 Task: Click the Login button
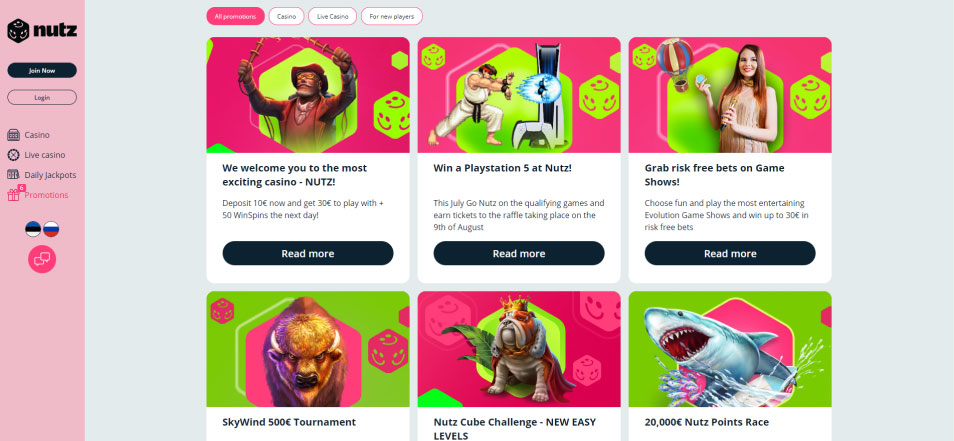pos(42,97)
